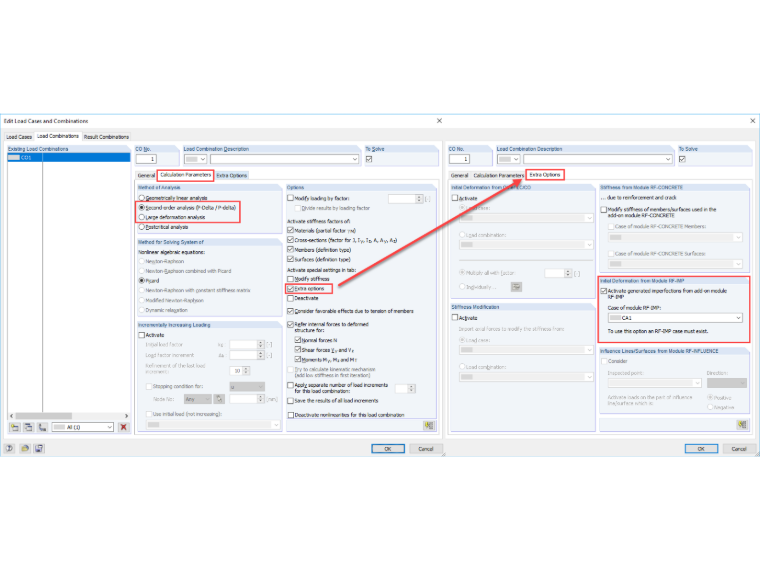Open General tab in Calculation Parameters dialog

pyautogui.click(x=146, y=175)
